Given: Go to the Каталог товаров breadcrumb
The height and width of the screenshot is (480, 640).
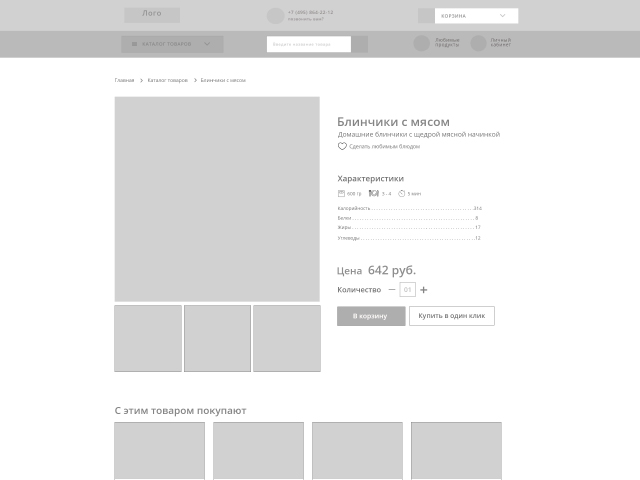Looking at the screenshot, I should (167, 80).
